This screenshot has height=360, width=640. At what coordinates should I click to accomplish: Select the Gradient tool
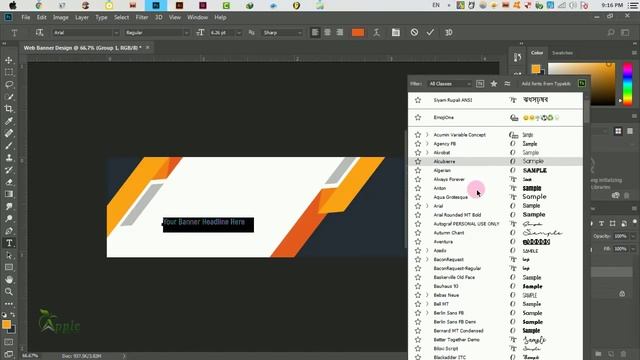pos(9,194)
